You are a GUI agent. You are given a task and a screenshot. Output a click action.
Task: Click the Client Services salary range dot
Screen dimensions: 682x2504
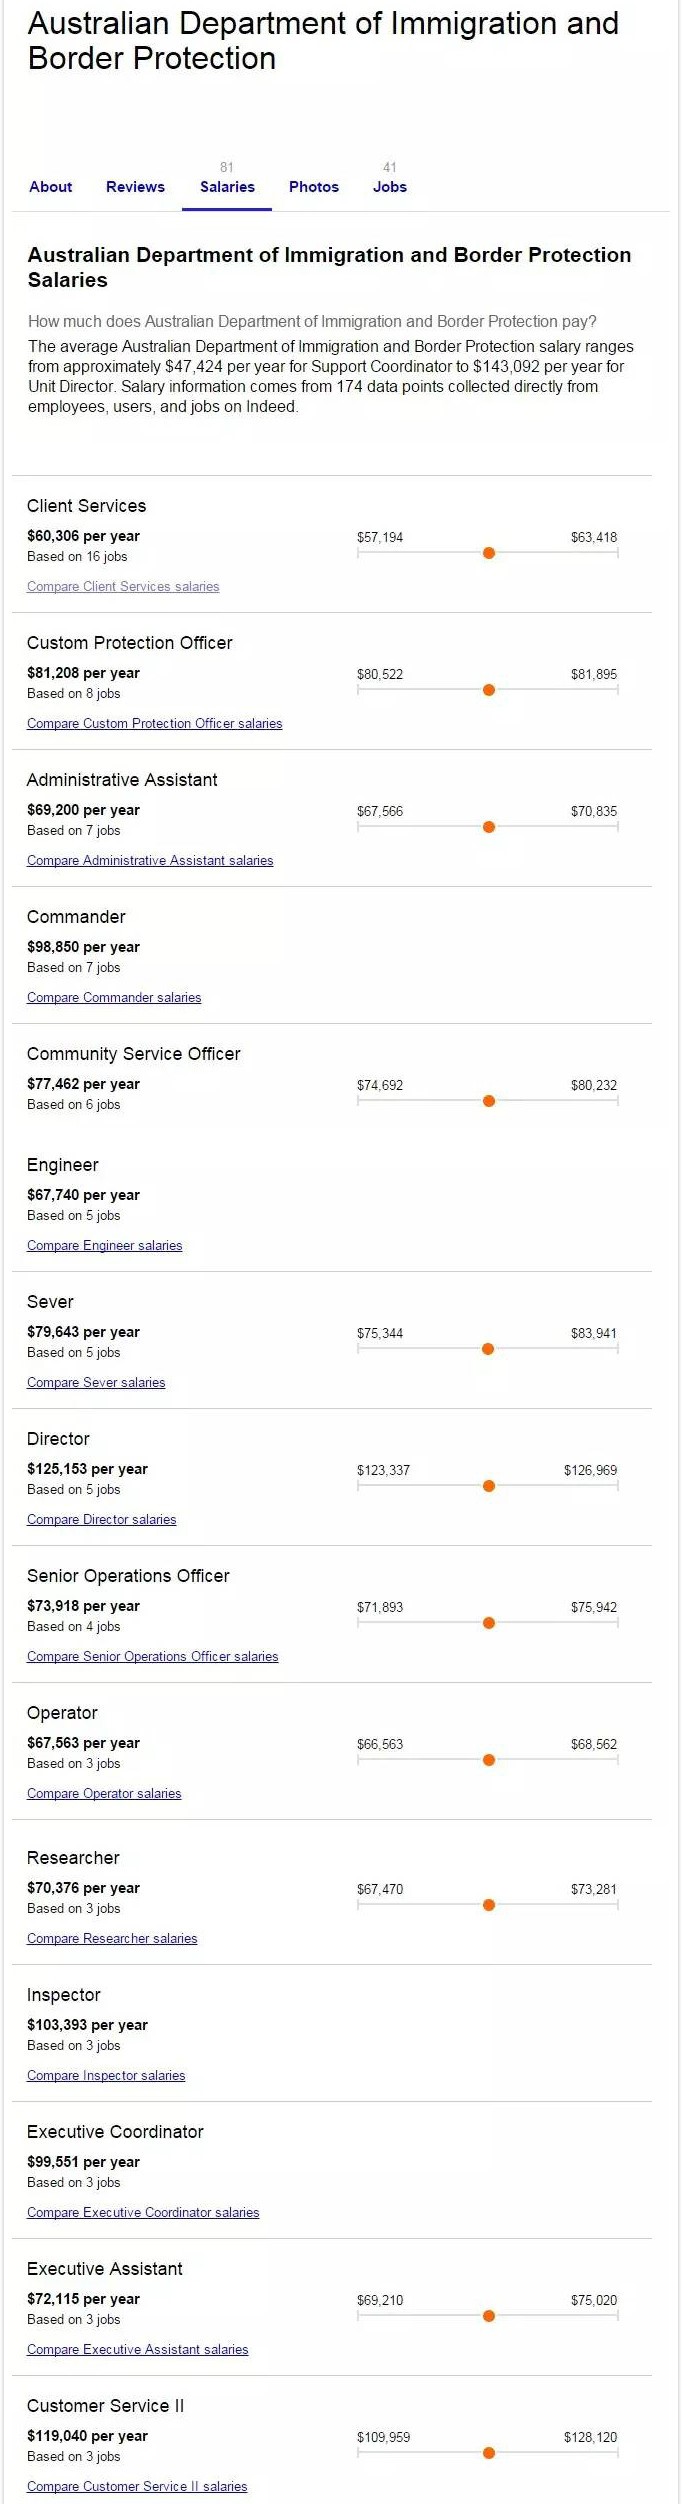click(489, 553)
